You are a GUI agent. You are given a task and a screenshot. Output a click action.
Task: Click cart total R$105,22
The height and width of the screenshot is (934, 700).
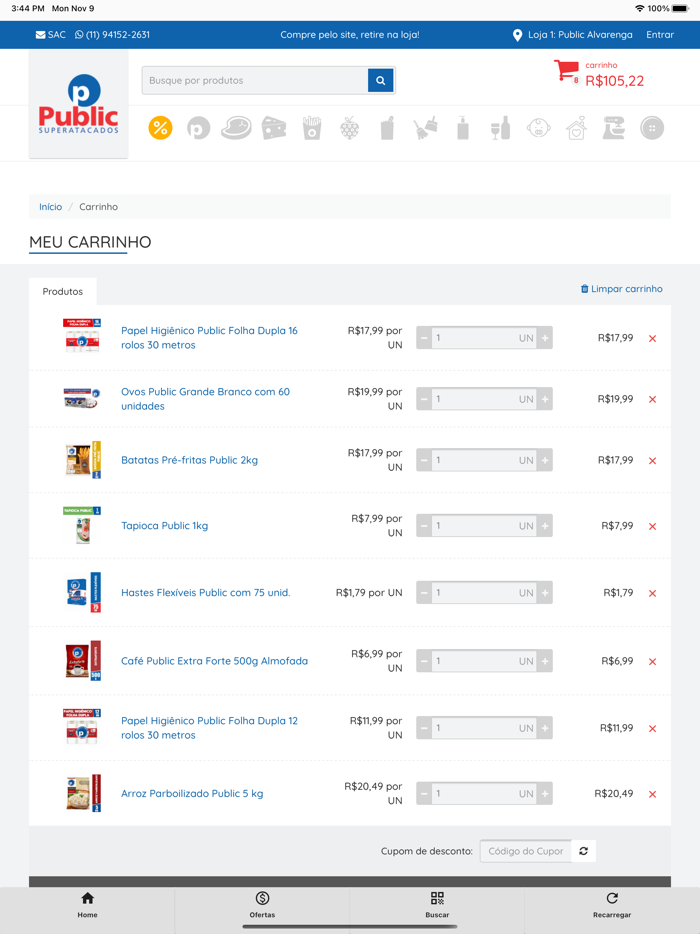point(614,81)
